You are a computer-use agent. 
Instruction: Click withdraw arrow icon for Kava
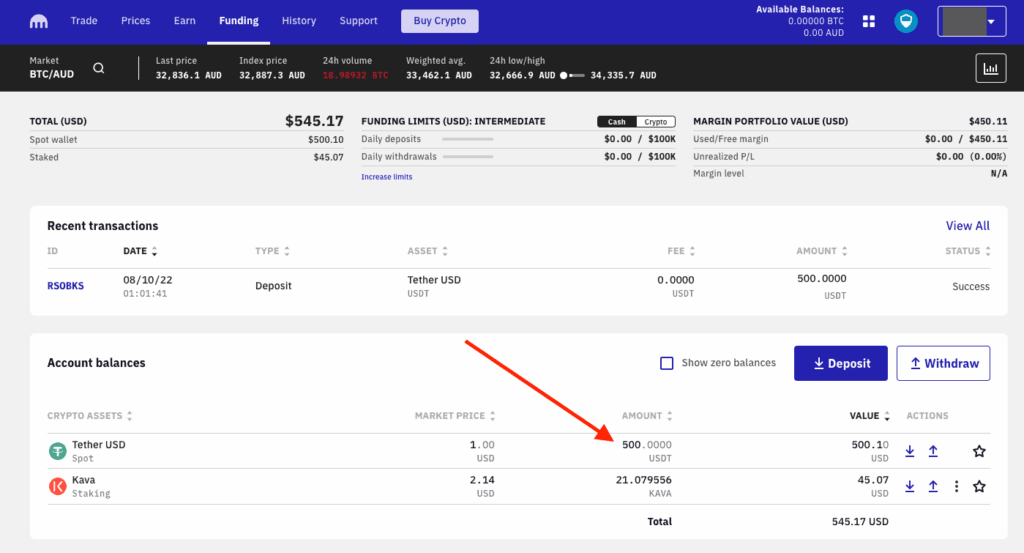(933, 486)
